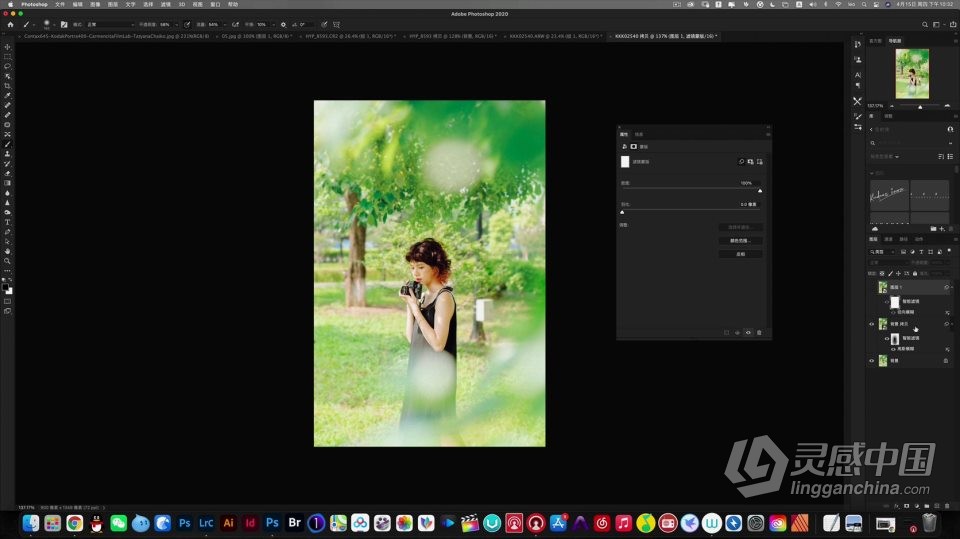Select the Move tool in left toolbar

[x=7, y=47]
